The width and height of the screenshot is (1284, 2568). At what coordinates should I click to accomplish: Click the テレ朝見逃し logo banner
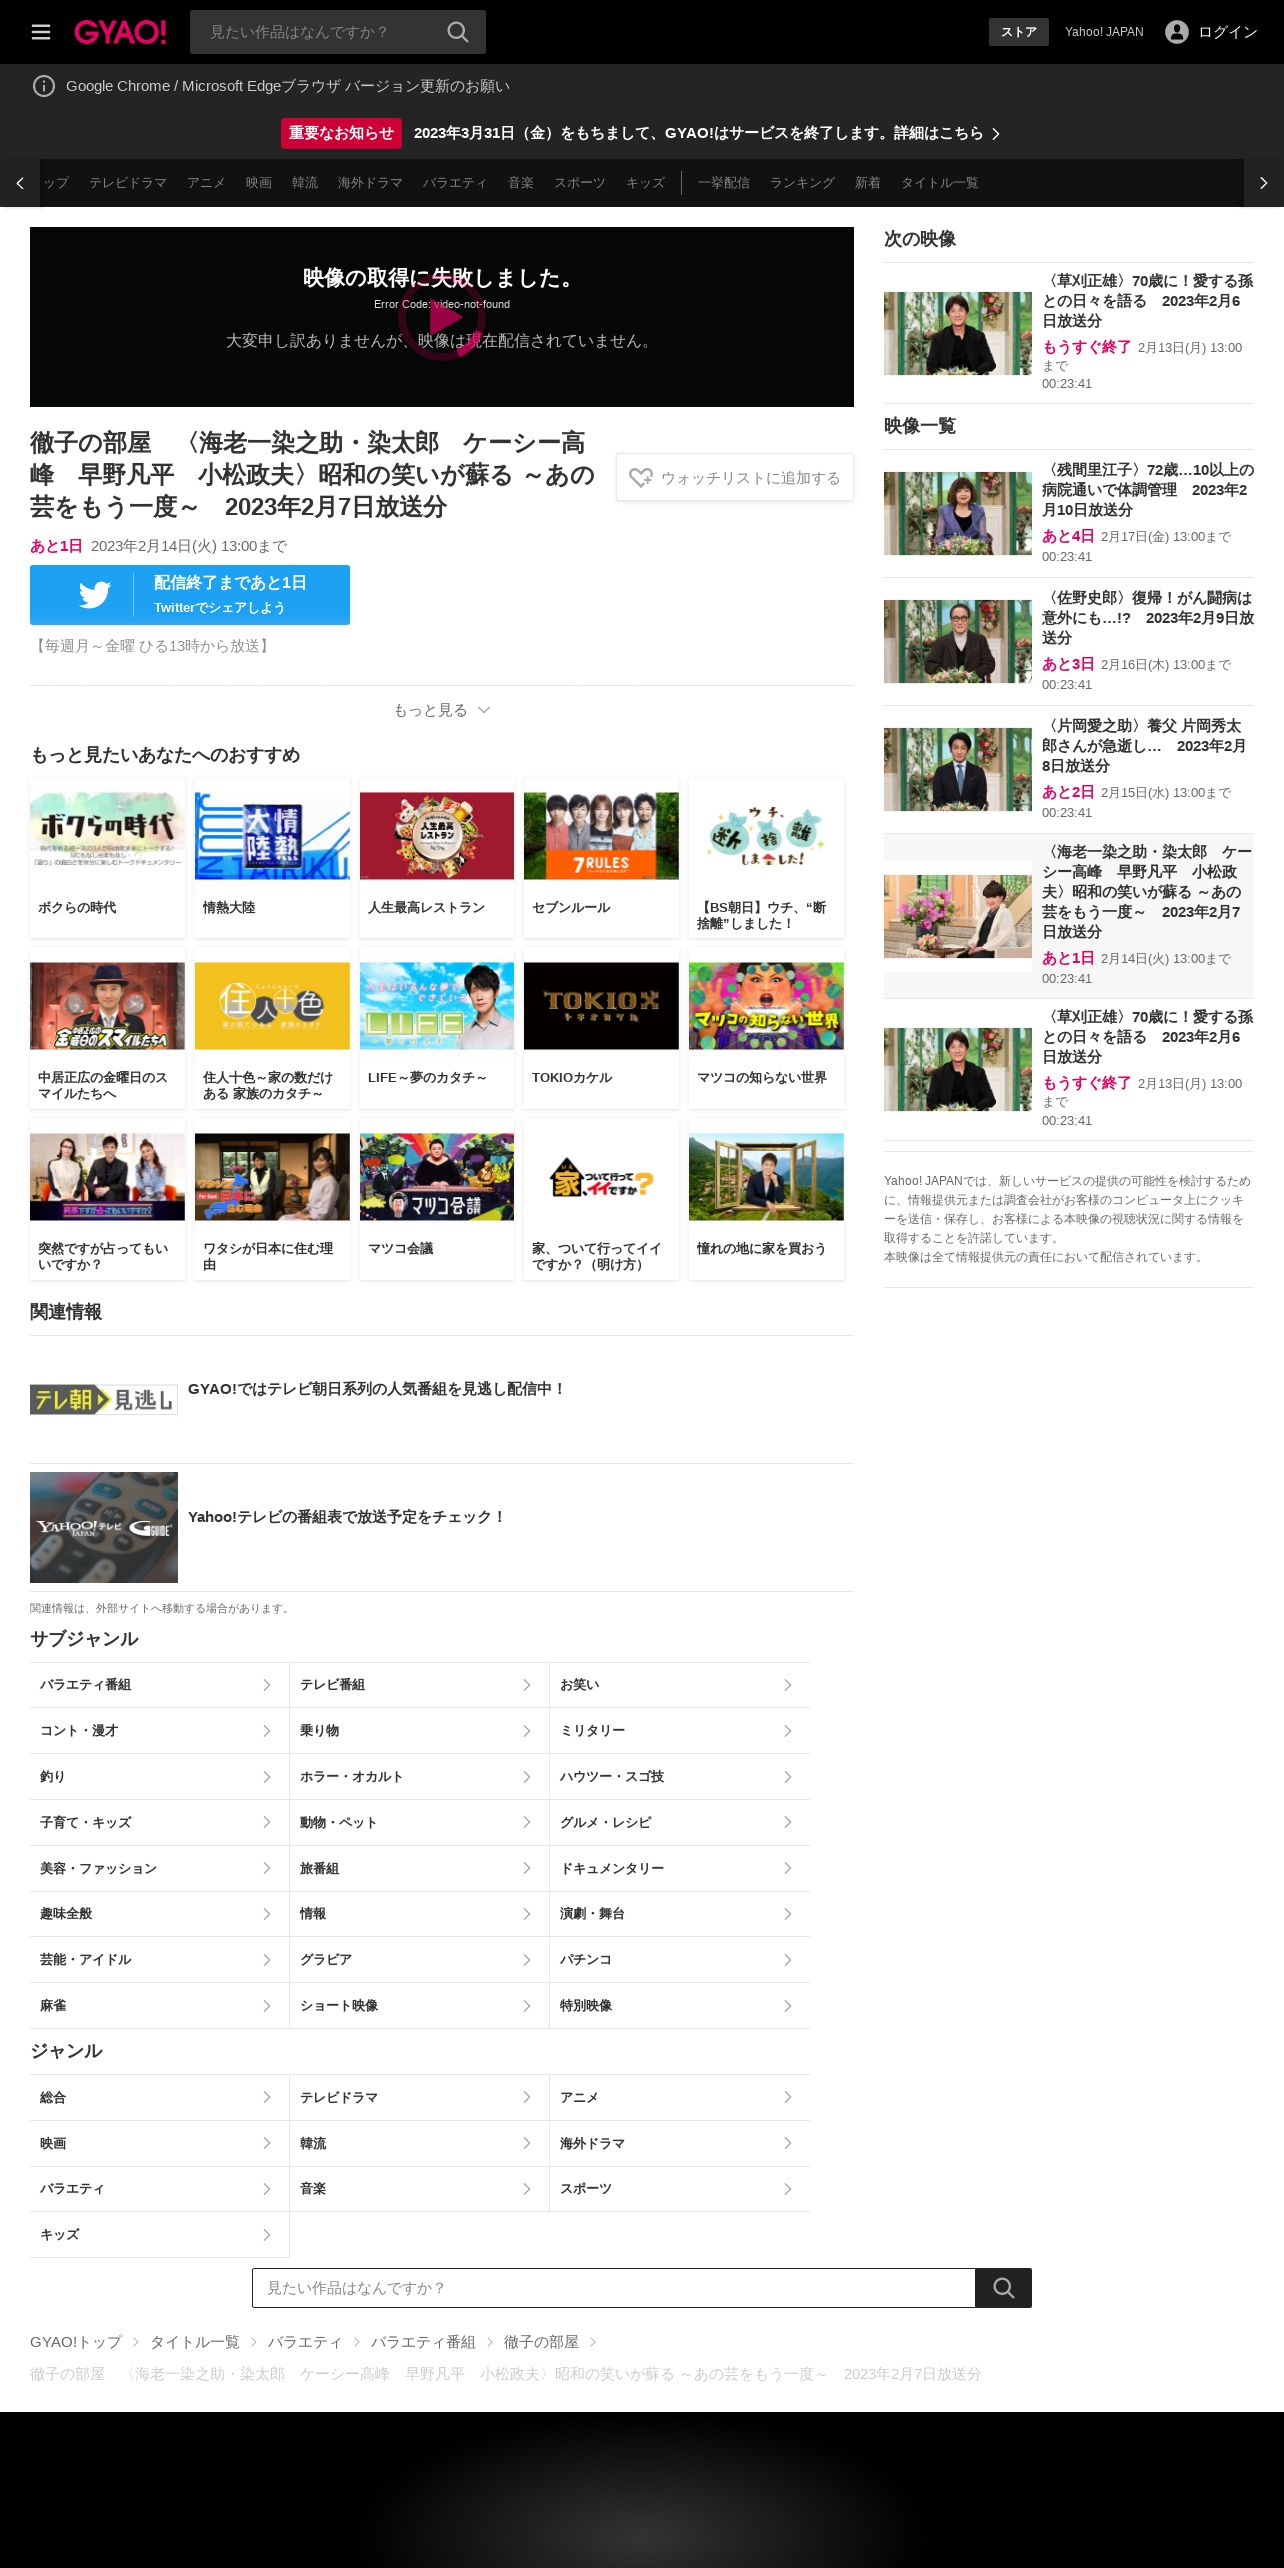pyautogui.click(x=104, y=1400)
